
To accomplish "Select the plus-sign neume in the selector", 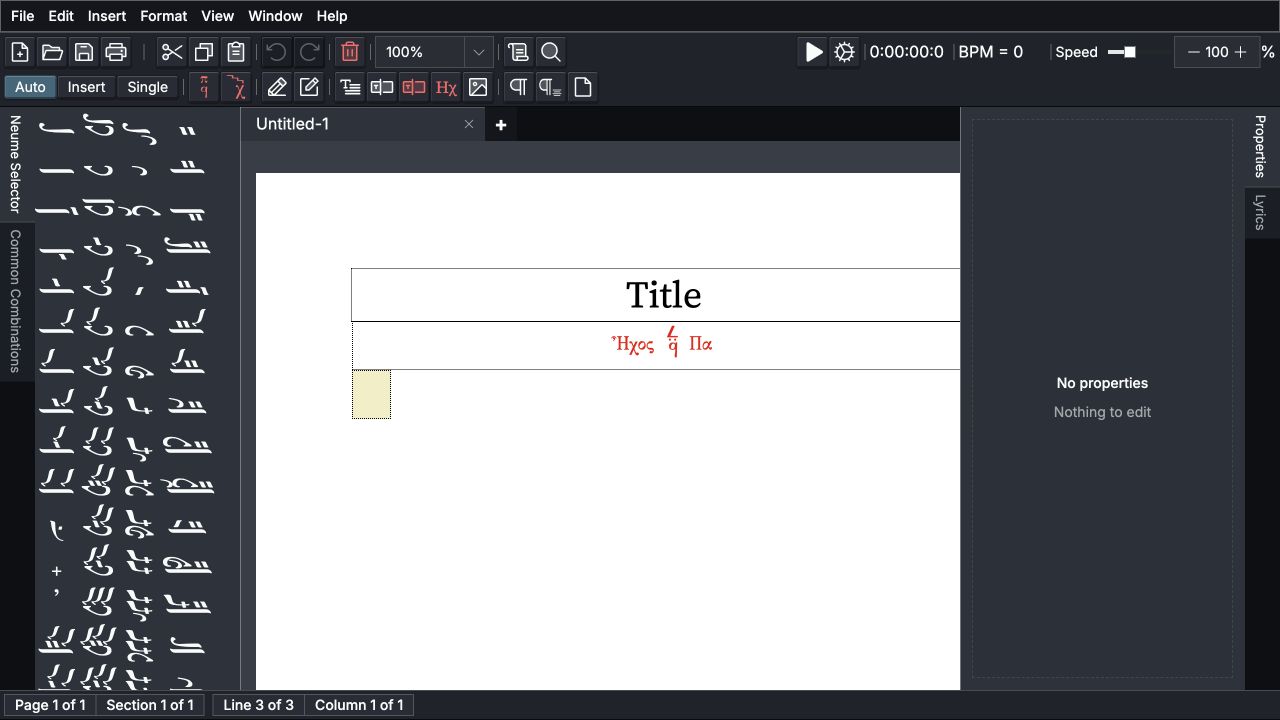I will click(57, 571).
